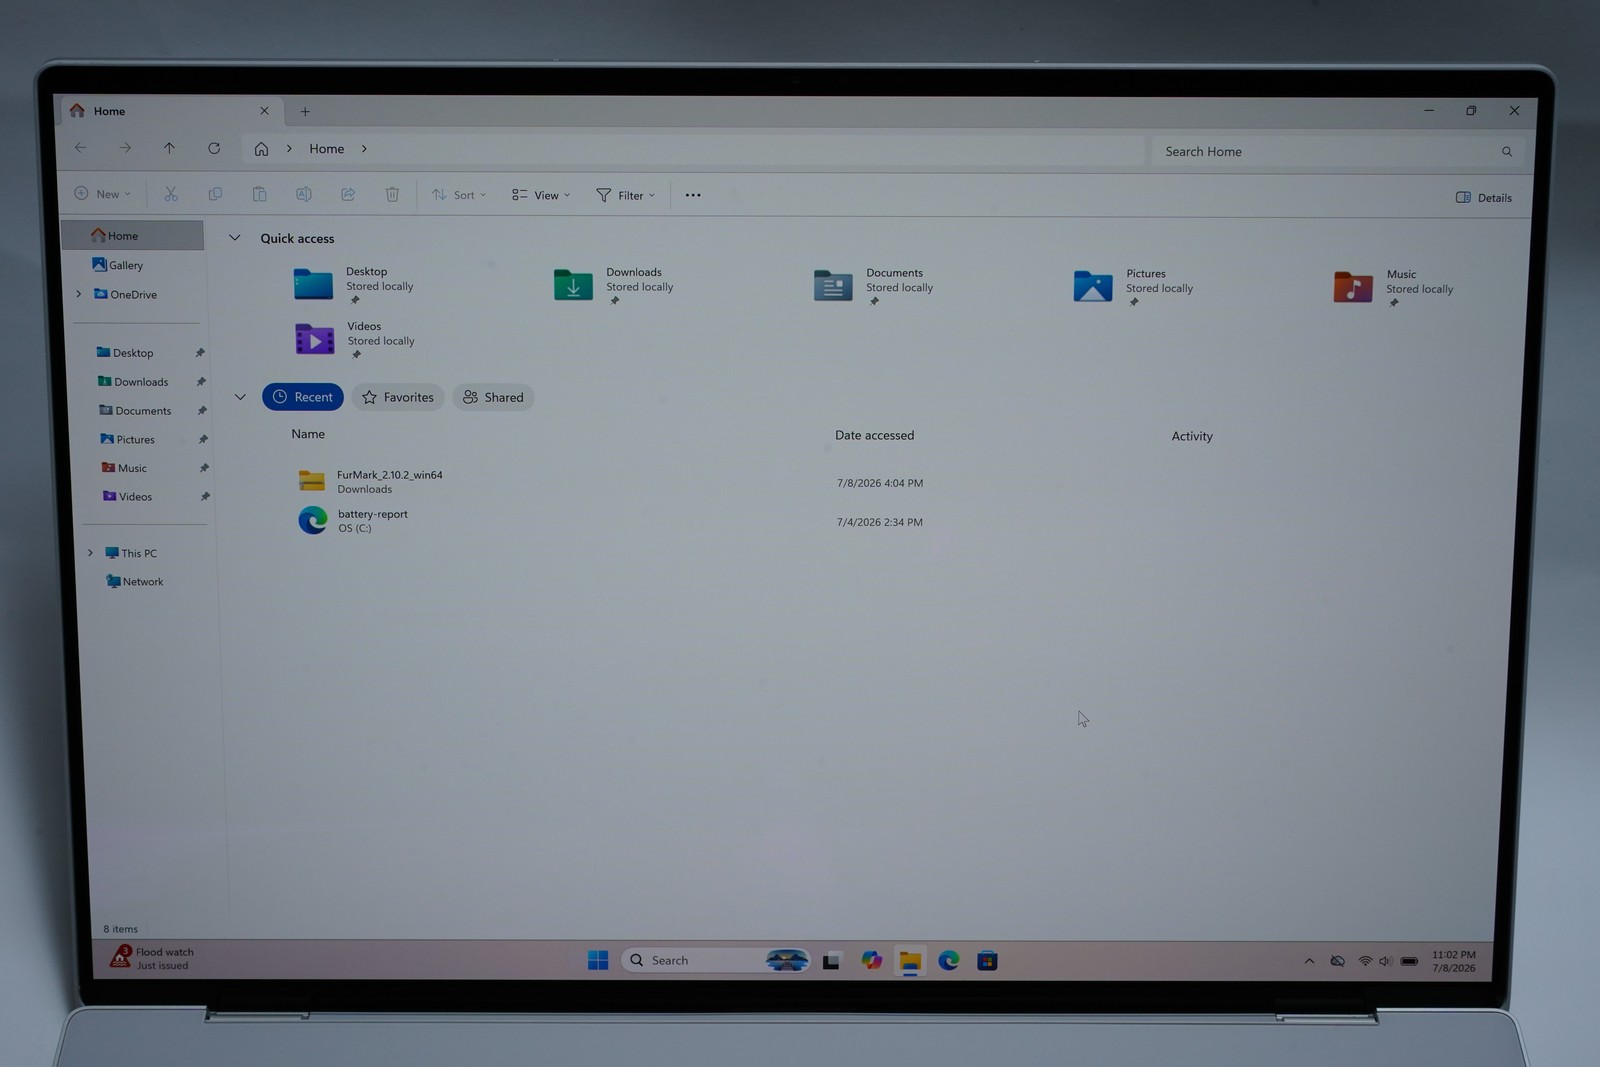
Task: Click the search magnifier in Search Home
Action: pos(1507,152)
